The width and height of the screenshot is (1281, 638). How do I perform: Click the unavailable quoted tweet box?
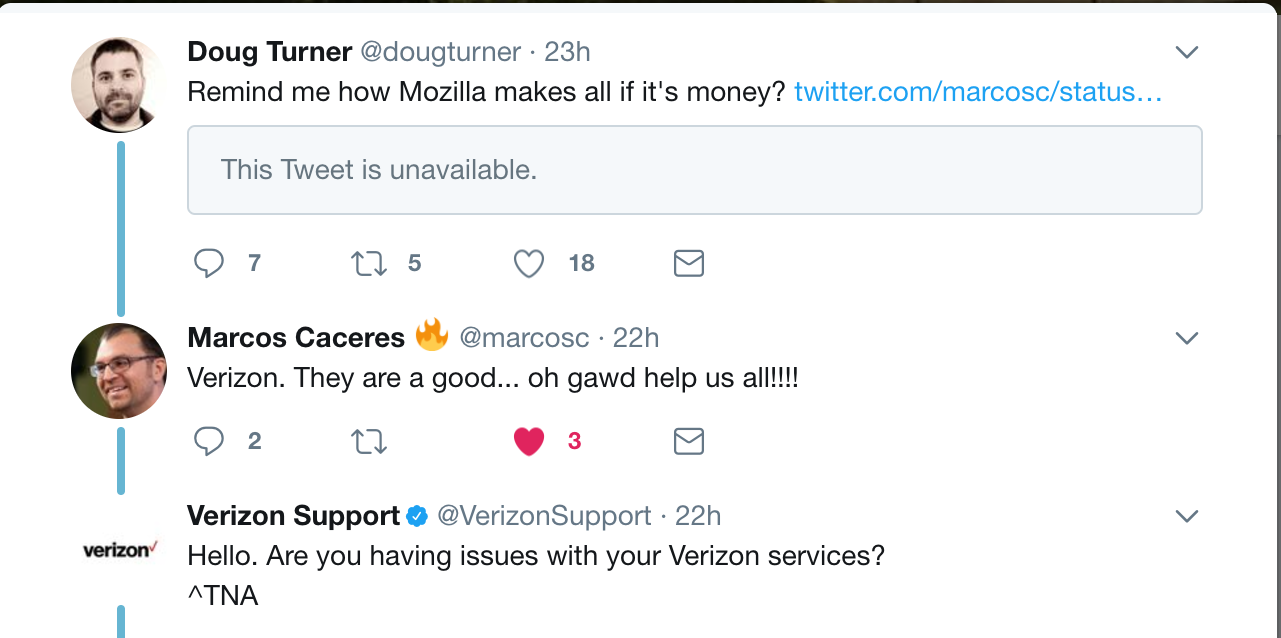pyautogui.click(x=694, y=170)
